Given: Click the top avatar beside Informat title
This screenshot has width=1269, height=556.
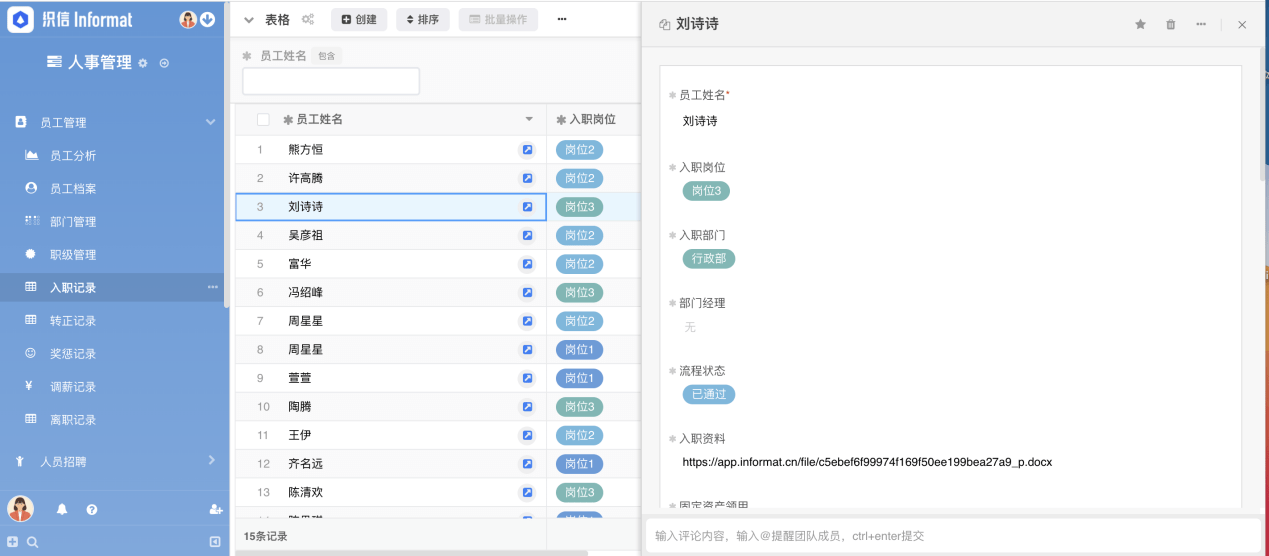Looking at the screenshot, I should pyautogui.click(x=188, y=19).
